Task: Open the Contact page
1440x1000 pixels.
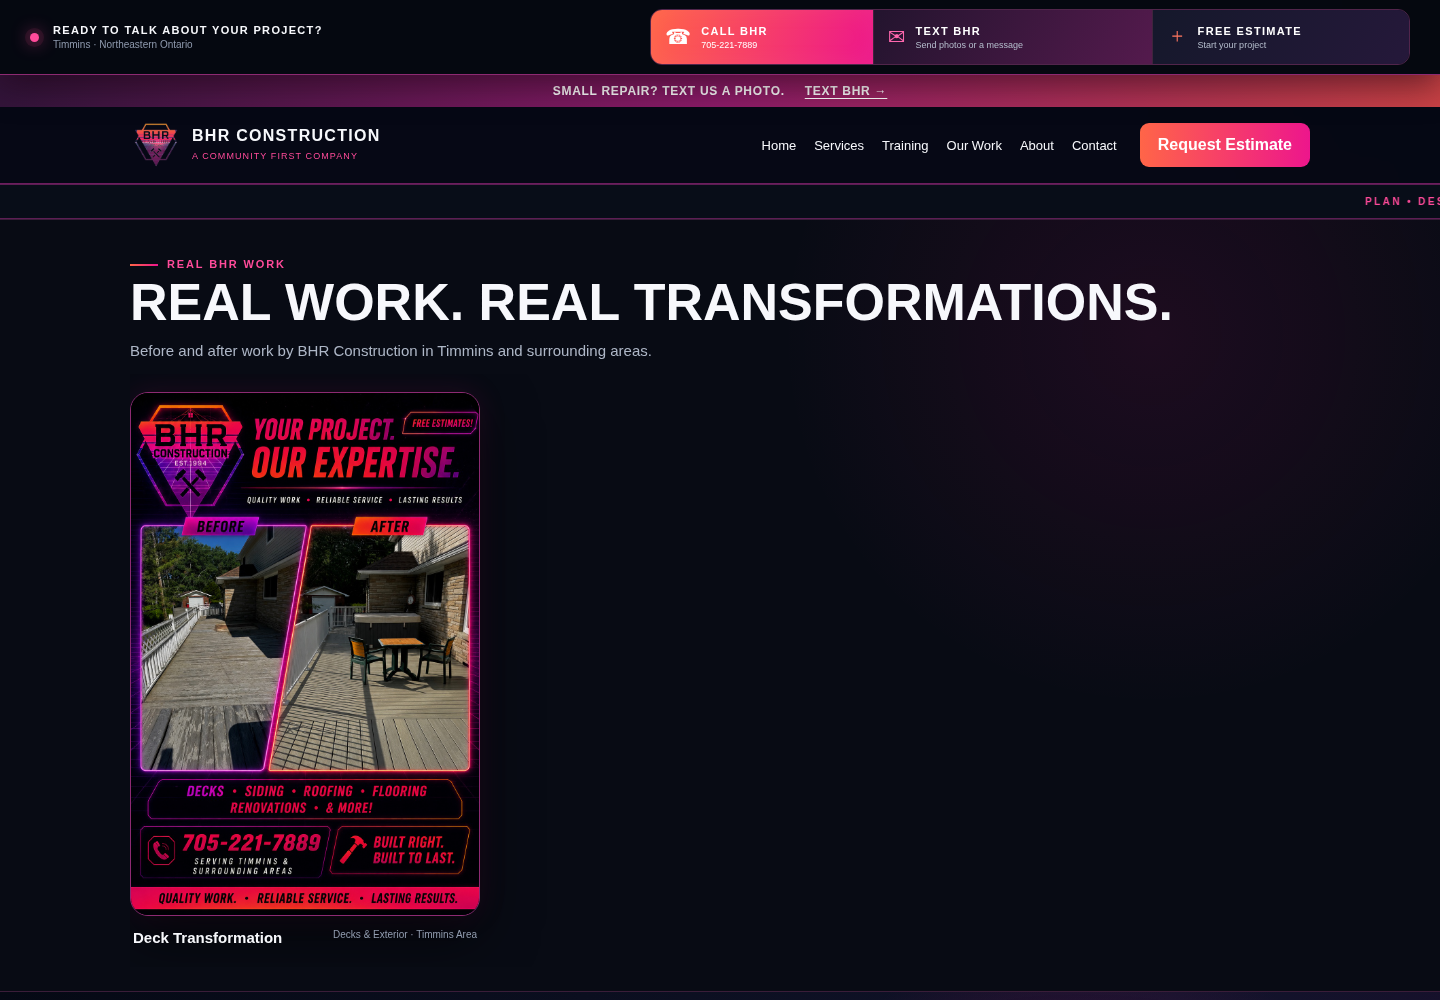Action: click(1094, 146)
